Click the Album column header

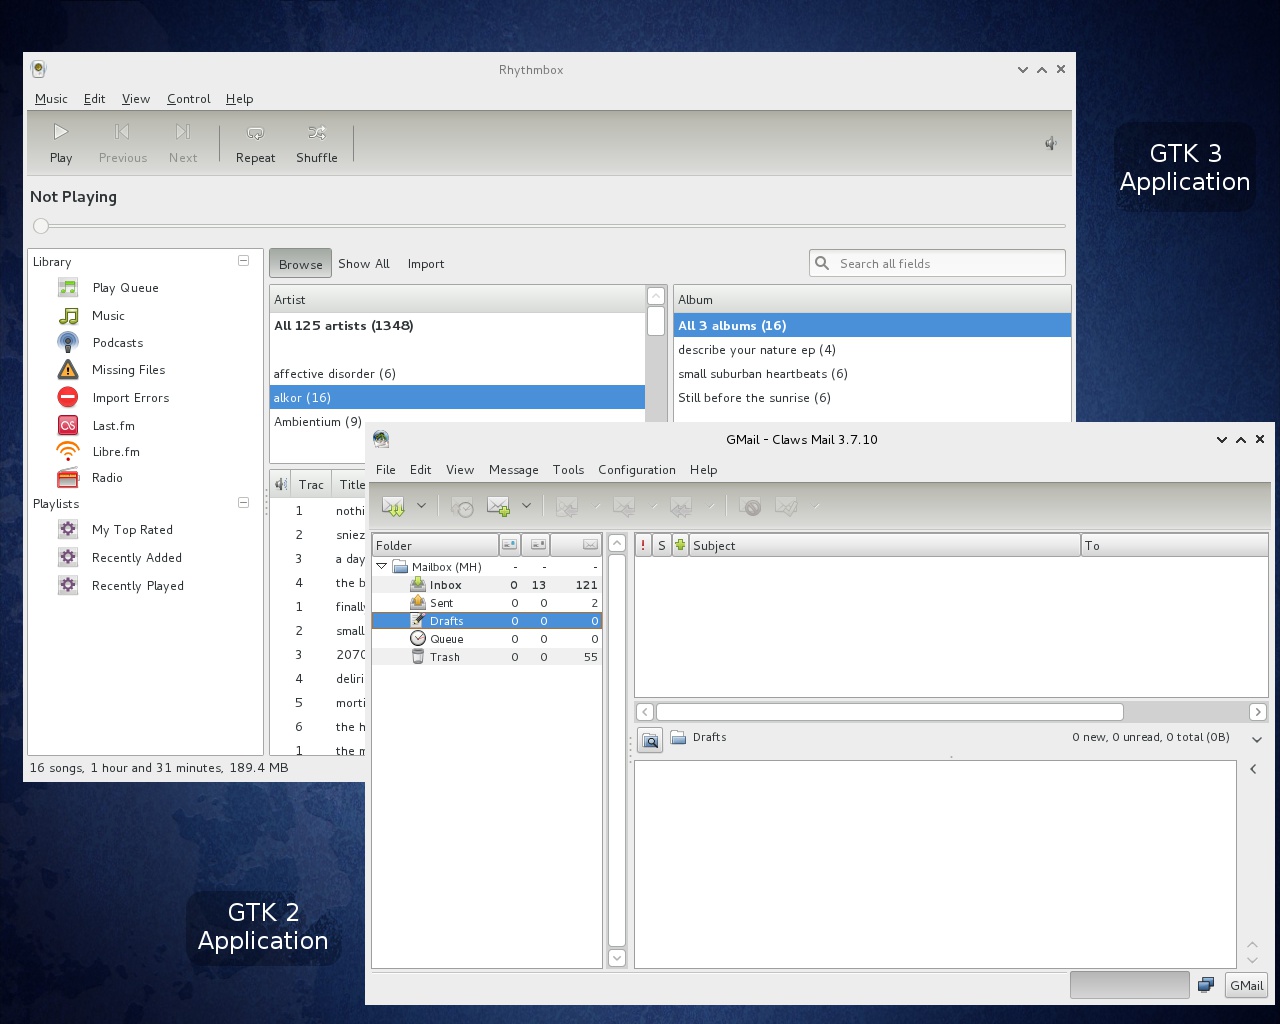872,300
